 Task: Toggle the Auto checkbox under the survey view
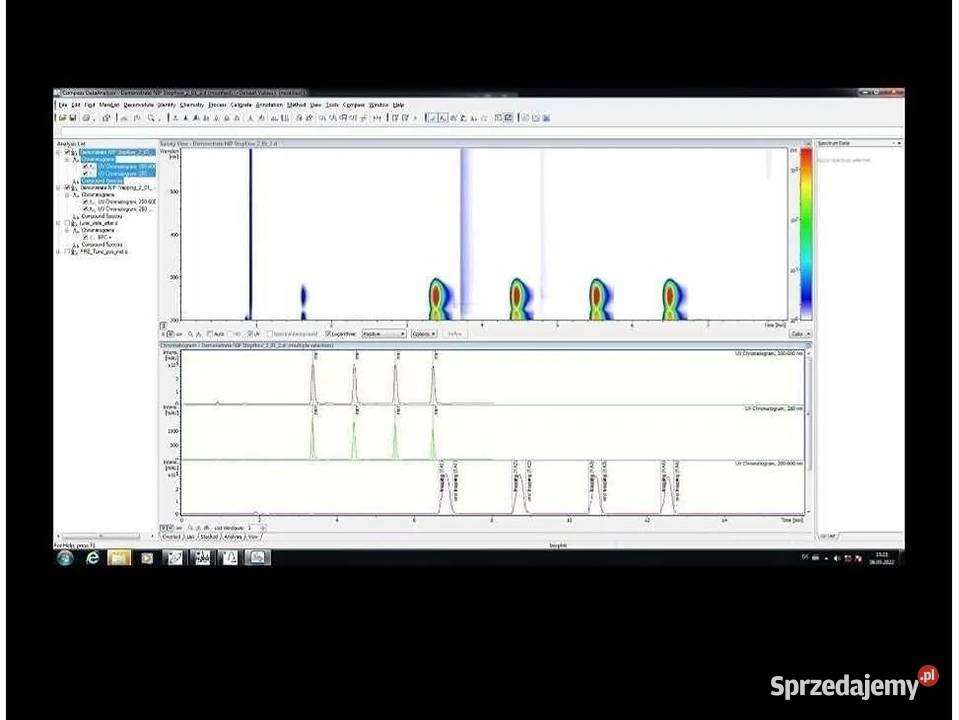[210, 334]
